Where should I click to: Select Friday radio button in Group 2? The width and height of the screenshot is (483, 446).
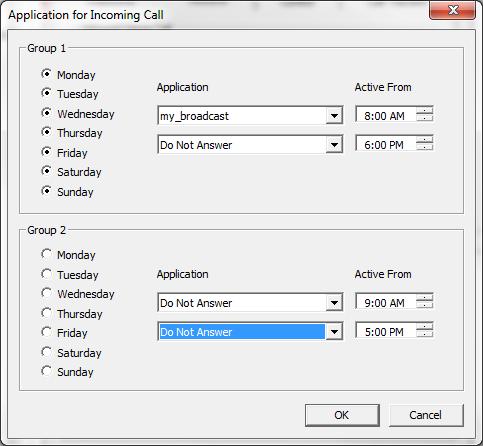pos(47,332)
